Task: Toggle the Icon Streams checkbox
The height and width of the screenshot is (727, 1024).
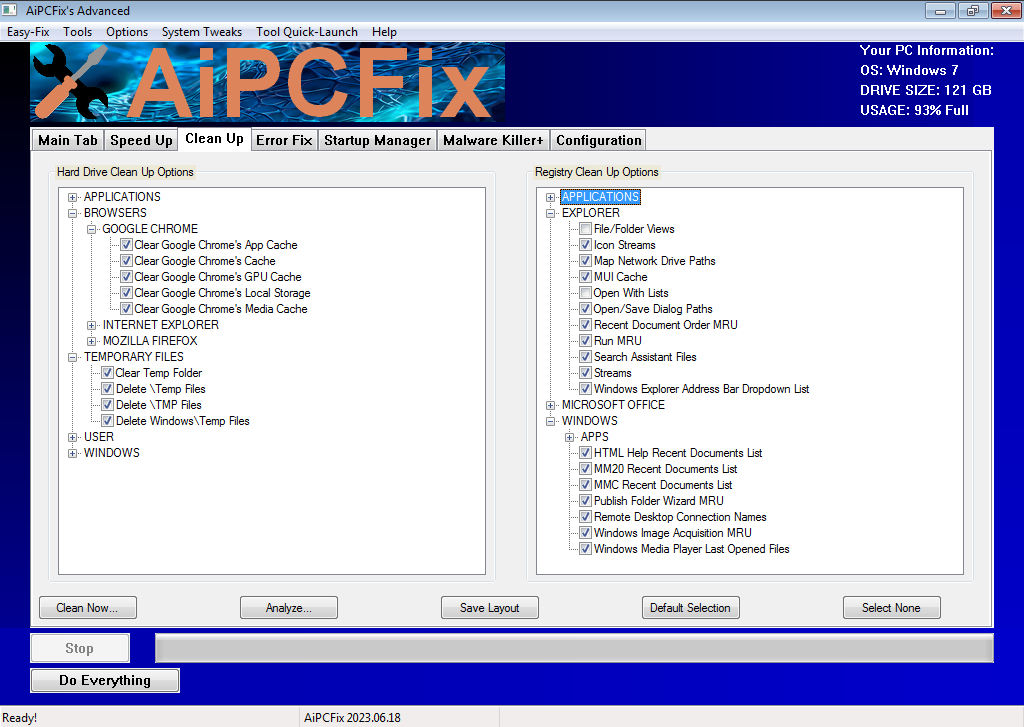Action: pos(586,245)
